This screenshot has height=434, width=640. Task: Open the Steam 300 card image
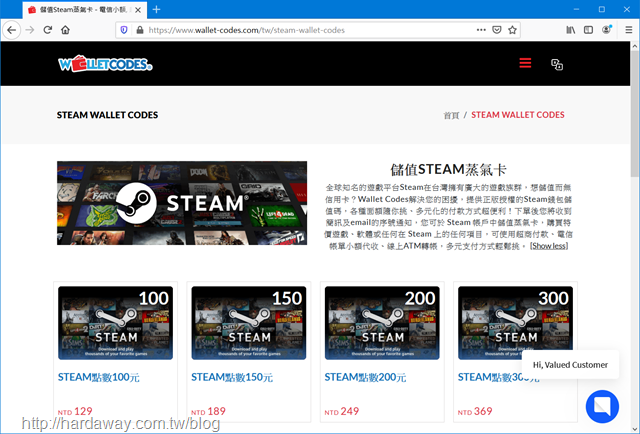pyautogui.click(x=515, y=323)
